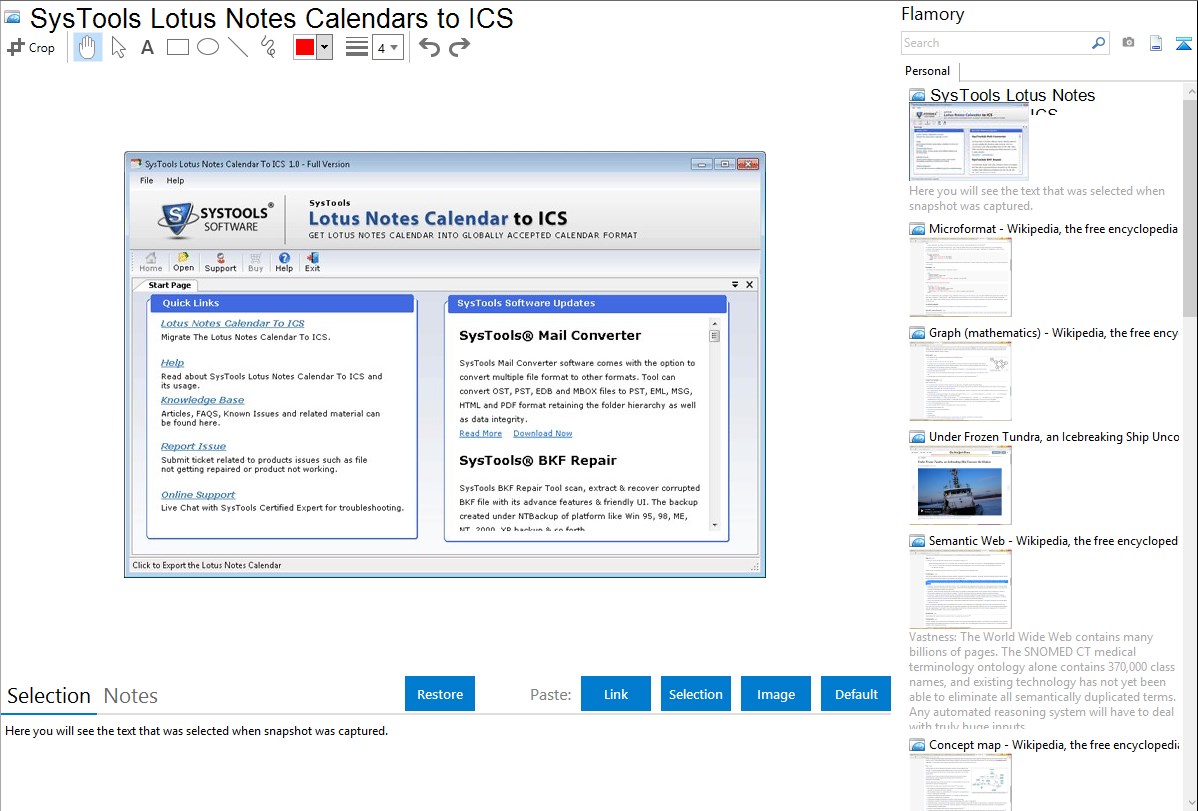Click the Quick Links panel header

283,303
